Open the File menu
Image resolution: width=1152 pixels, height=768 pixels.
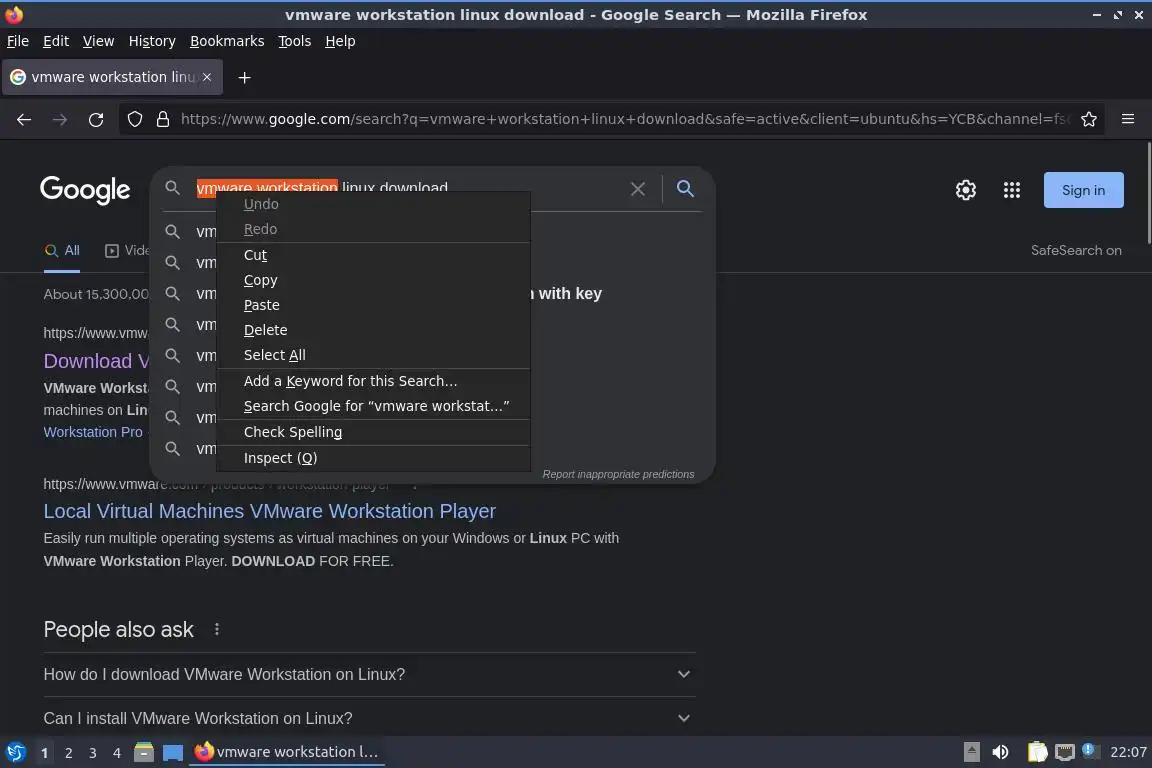(18, 41)
